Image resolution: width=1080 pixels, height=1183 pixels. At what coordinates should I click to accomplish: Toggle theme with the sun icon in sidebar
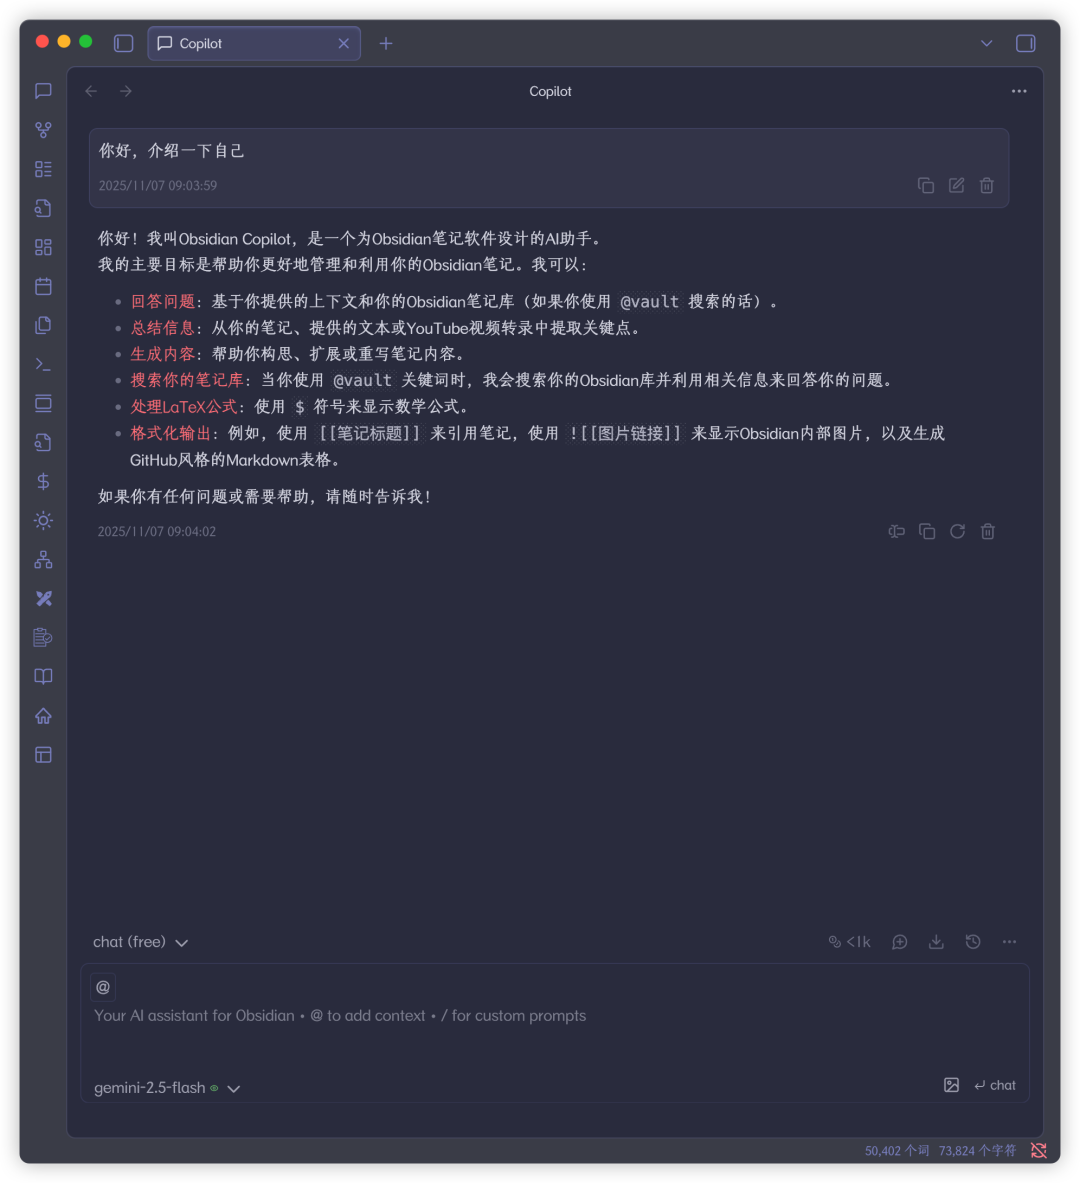click(x=43, y=520)
